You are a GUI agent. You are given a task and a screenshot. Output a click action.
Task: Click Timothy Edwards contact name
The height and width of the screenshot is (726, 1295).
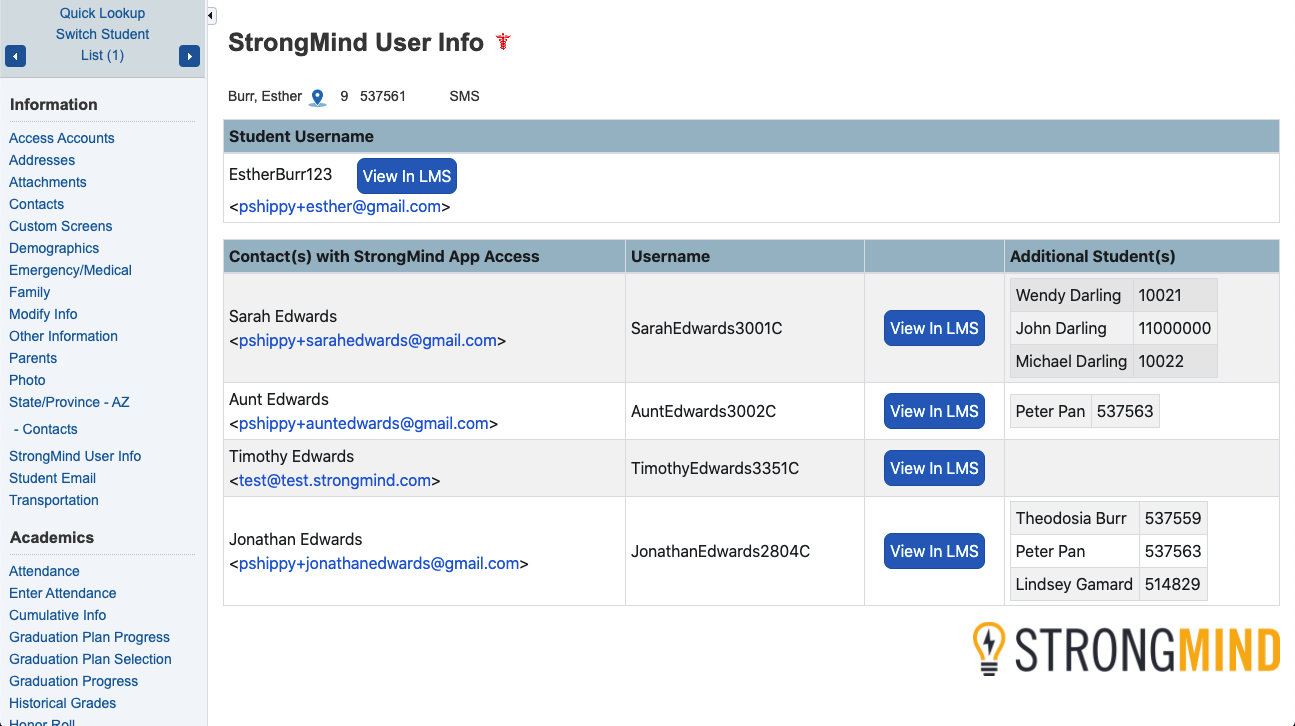point(292,456)
